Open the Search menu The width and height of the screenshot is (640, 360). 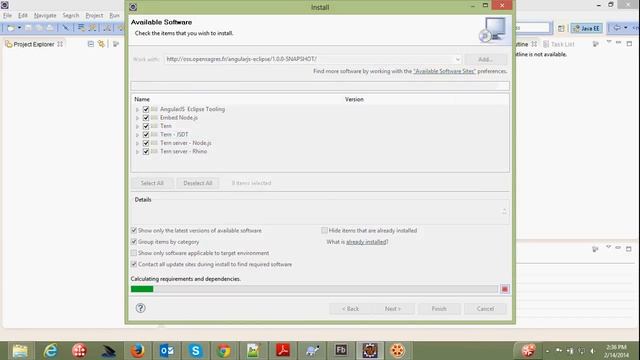71,16
